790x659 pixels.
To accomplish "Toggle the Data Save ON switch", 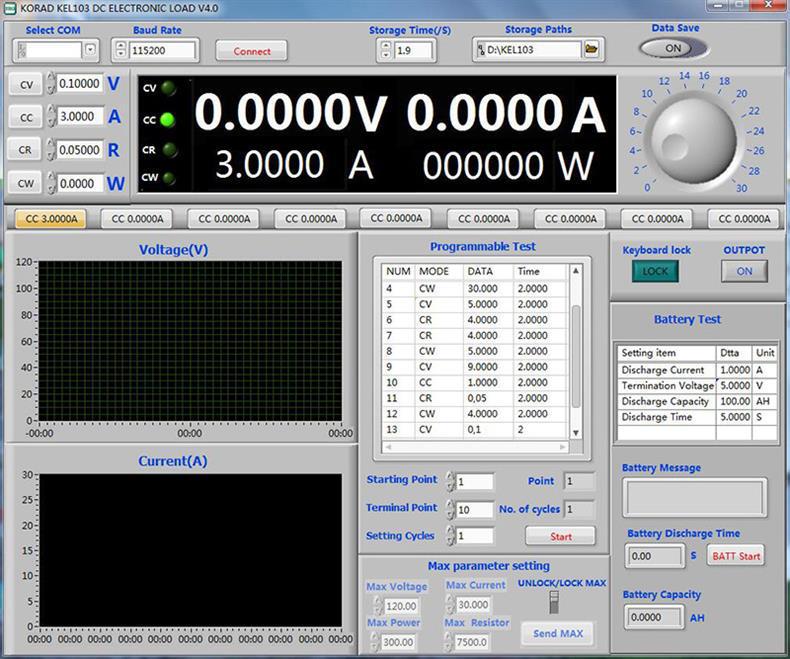I will [x=674, y=48].
